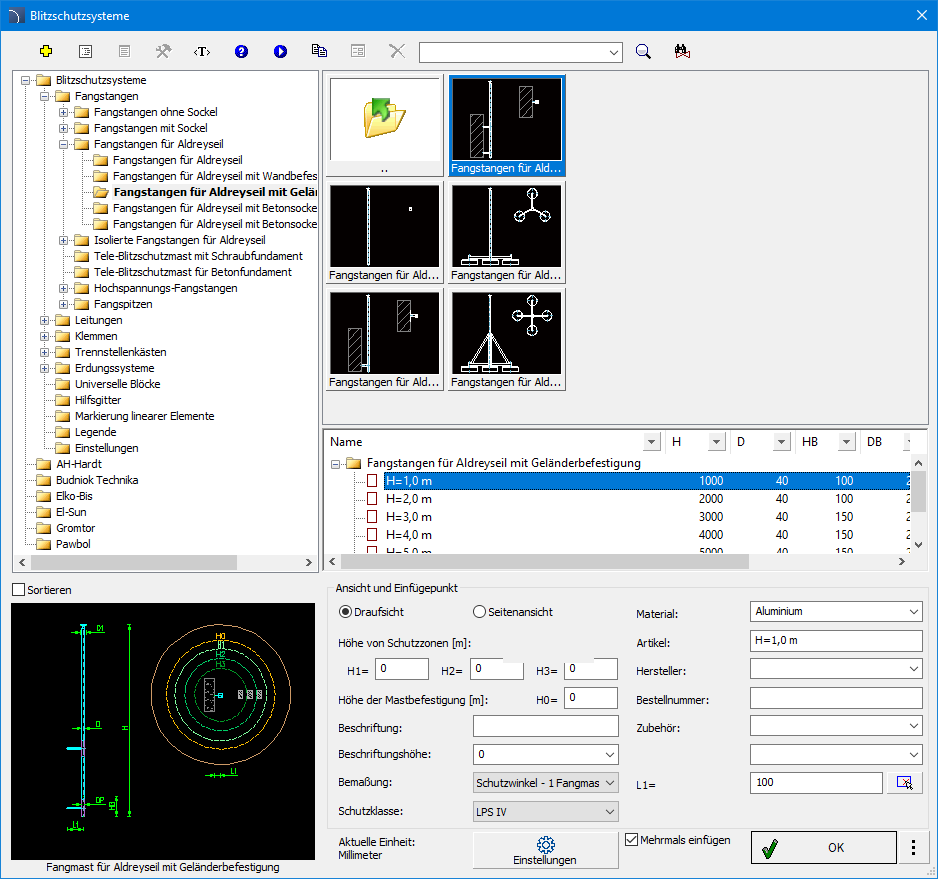Screen dimensions: 938x879
Task: Select the H=3,0 m list row
Action: click(x=408, y=517)
